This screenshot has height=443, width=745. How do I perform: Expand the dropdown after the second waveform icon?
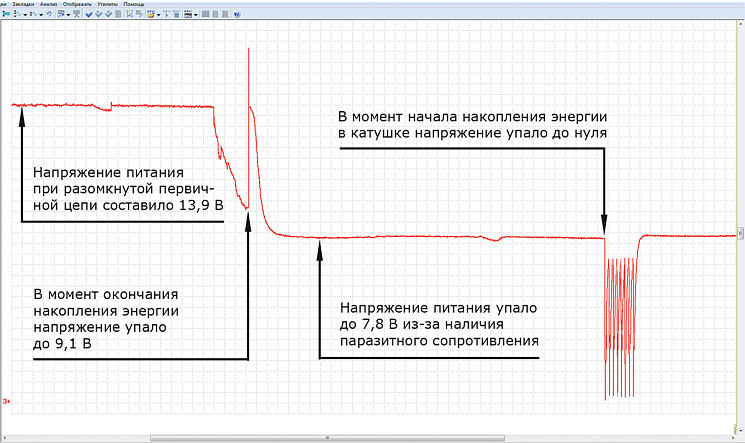41,15
